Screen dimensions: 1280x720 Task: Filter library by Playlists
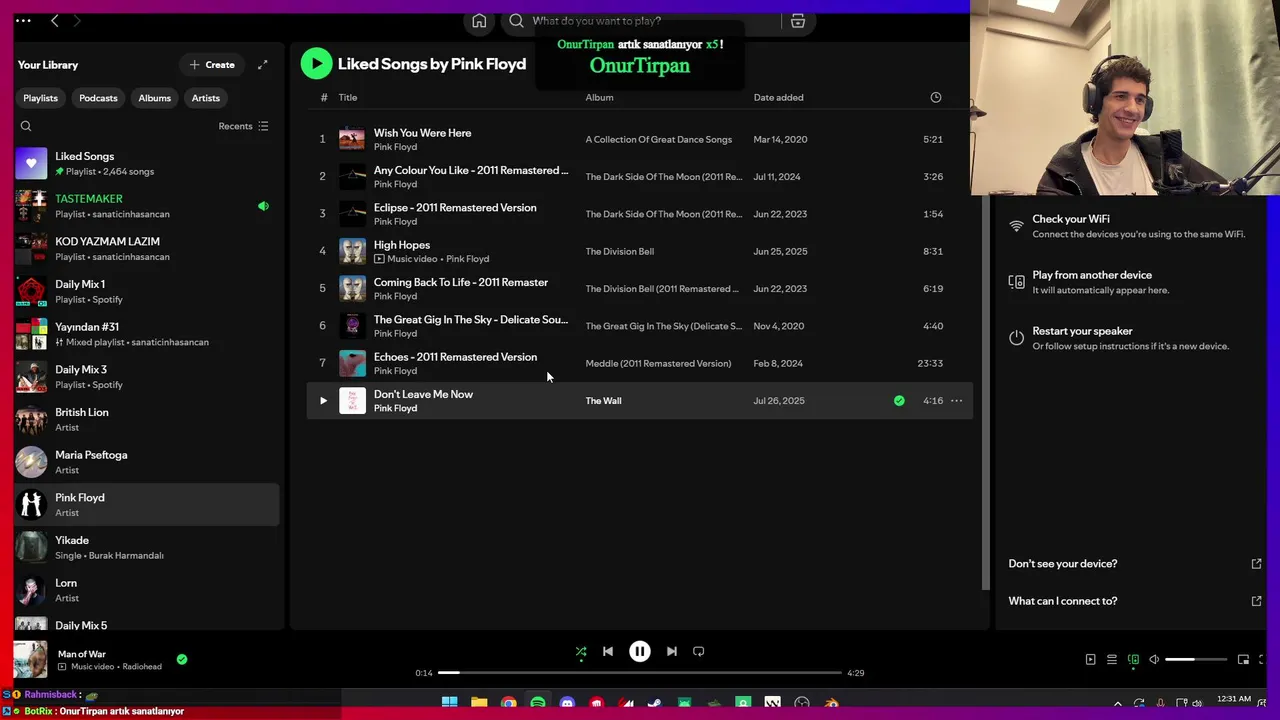(40, 98)
